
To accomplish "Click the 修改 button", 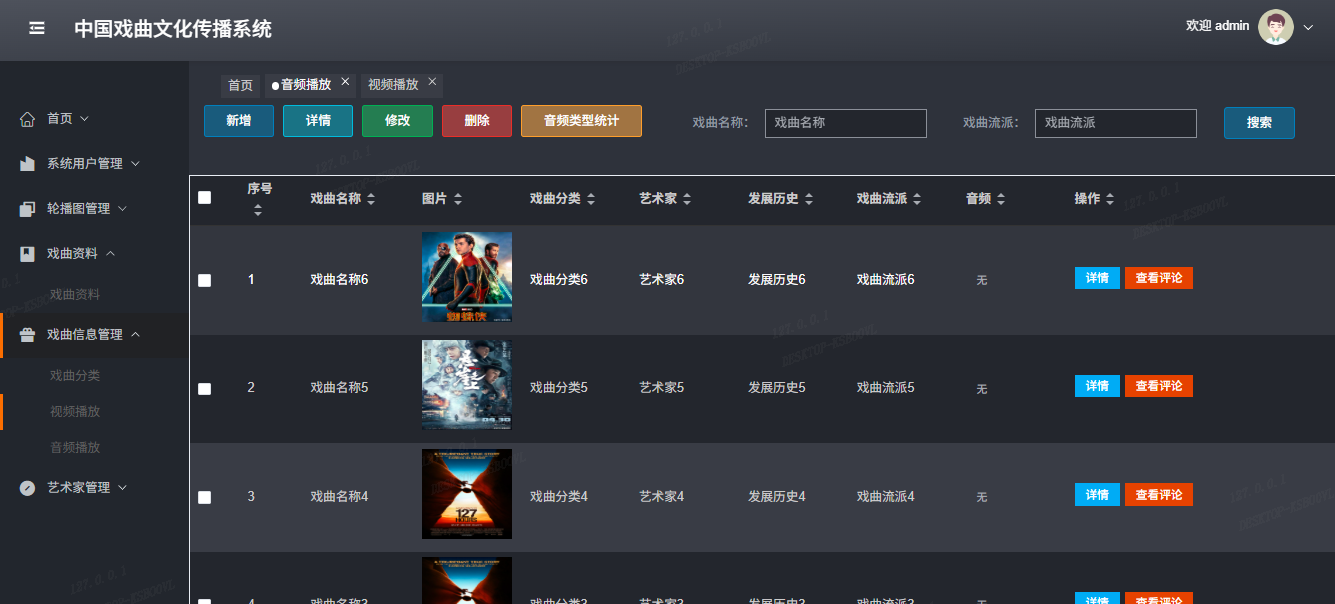I will (398, 121).
